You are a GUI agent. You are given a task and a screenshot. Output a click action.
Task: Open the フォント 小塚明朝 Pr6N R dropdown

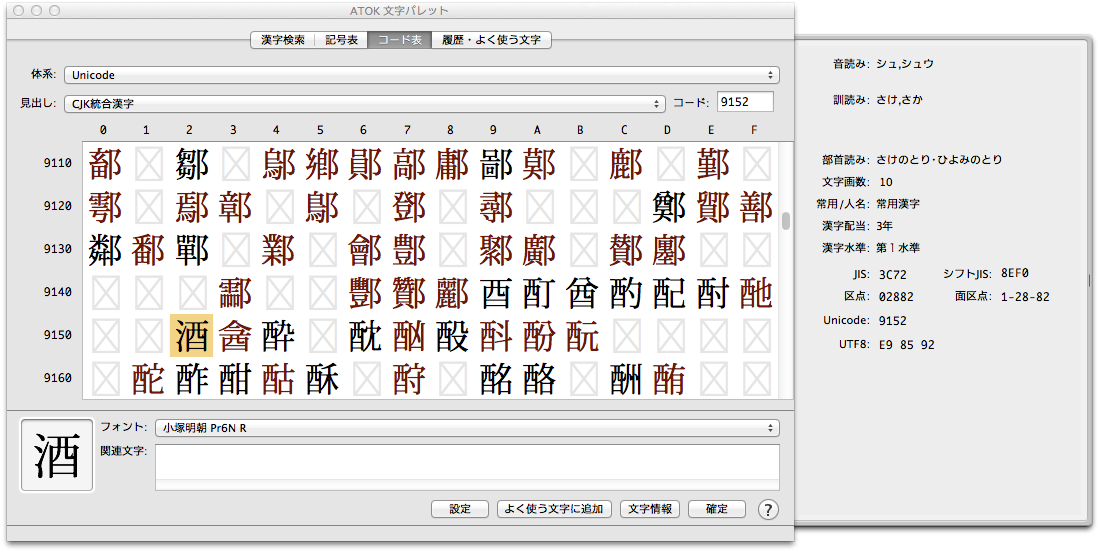click(467, 428)
